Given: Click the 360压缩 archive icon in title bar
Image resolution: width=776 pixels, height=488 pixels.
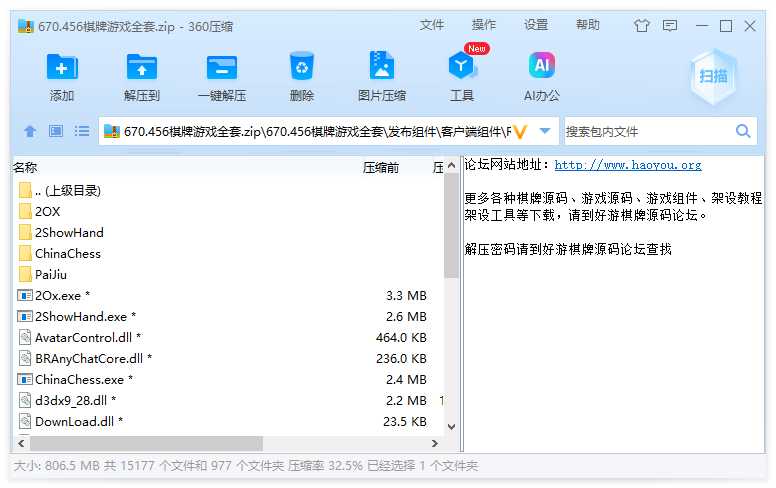Looking at the screenshot, I should click(26, 26).
